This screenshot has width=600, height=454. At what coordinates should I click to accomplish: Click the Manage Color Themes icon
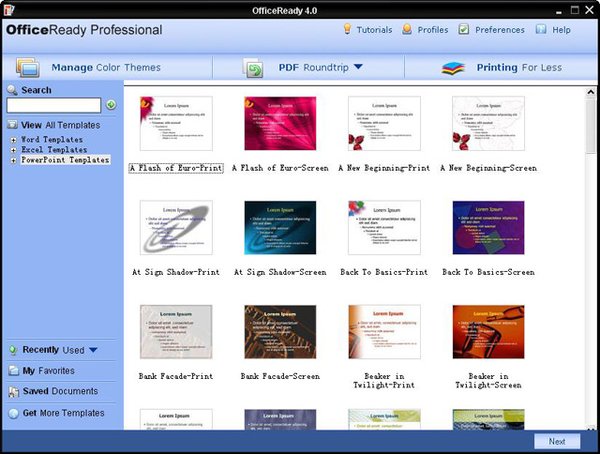[28, 67]
